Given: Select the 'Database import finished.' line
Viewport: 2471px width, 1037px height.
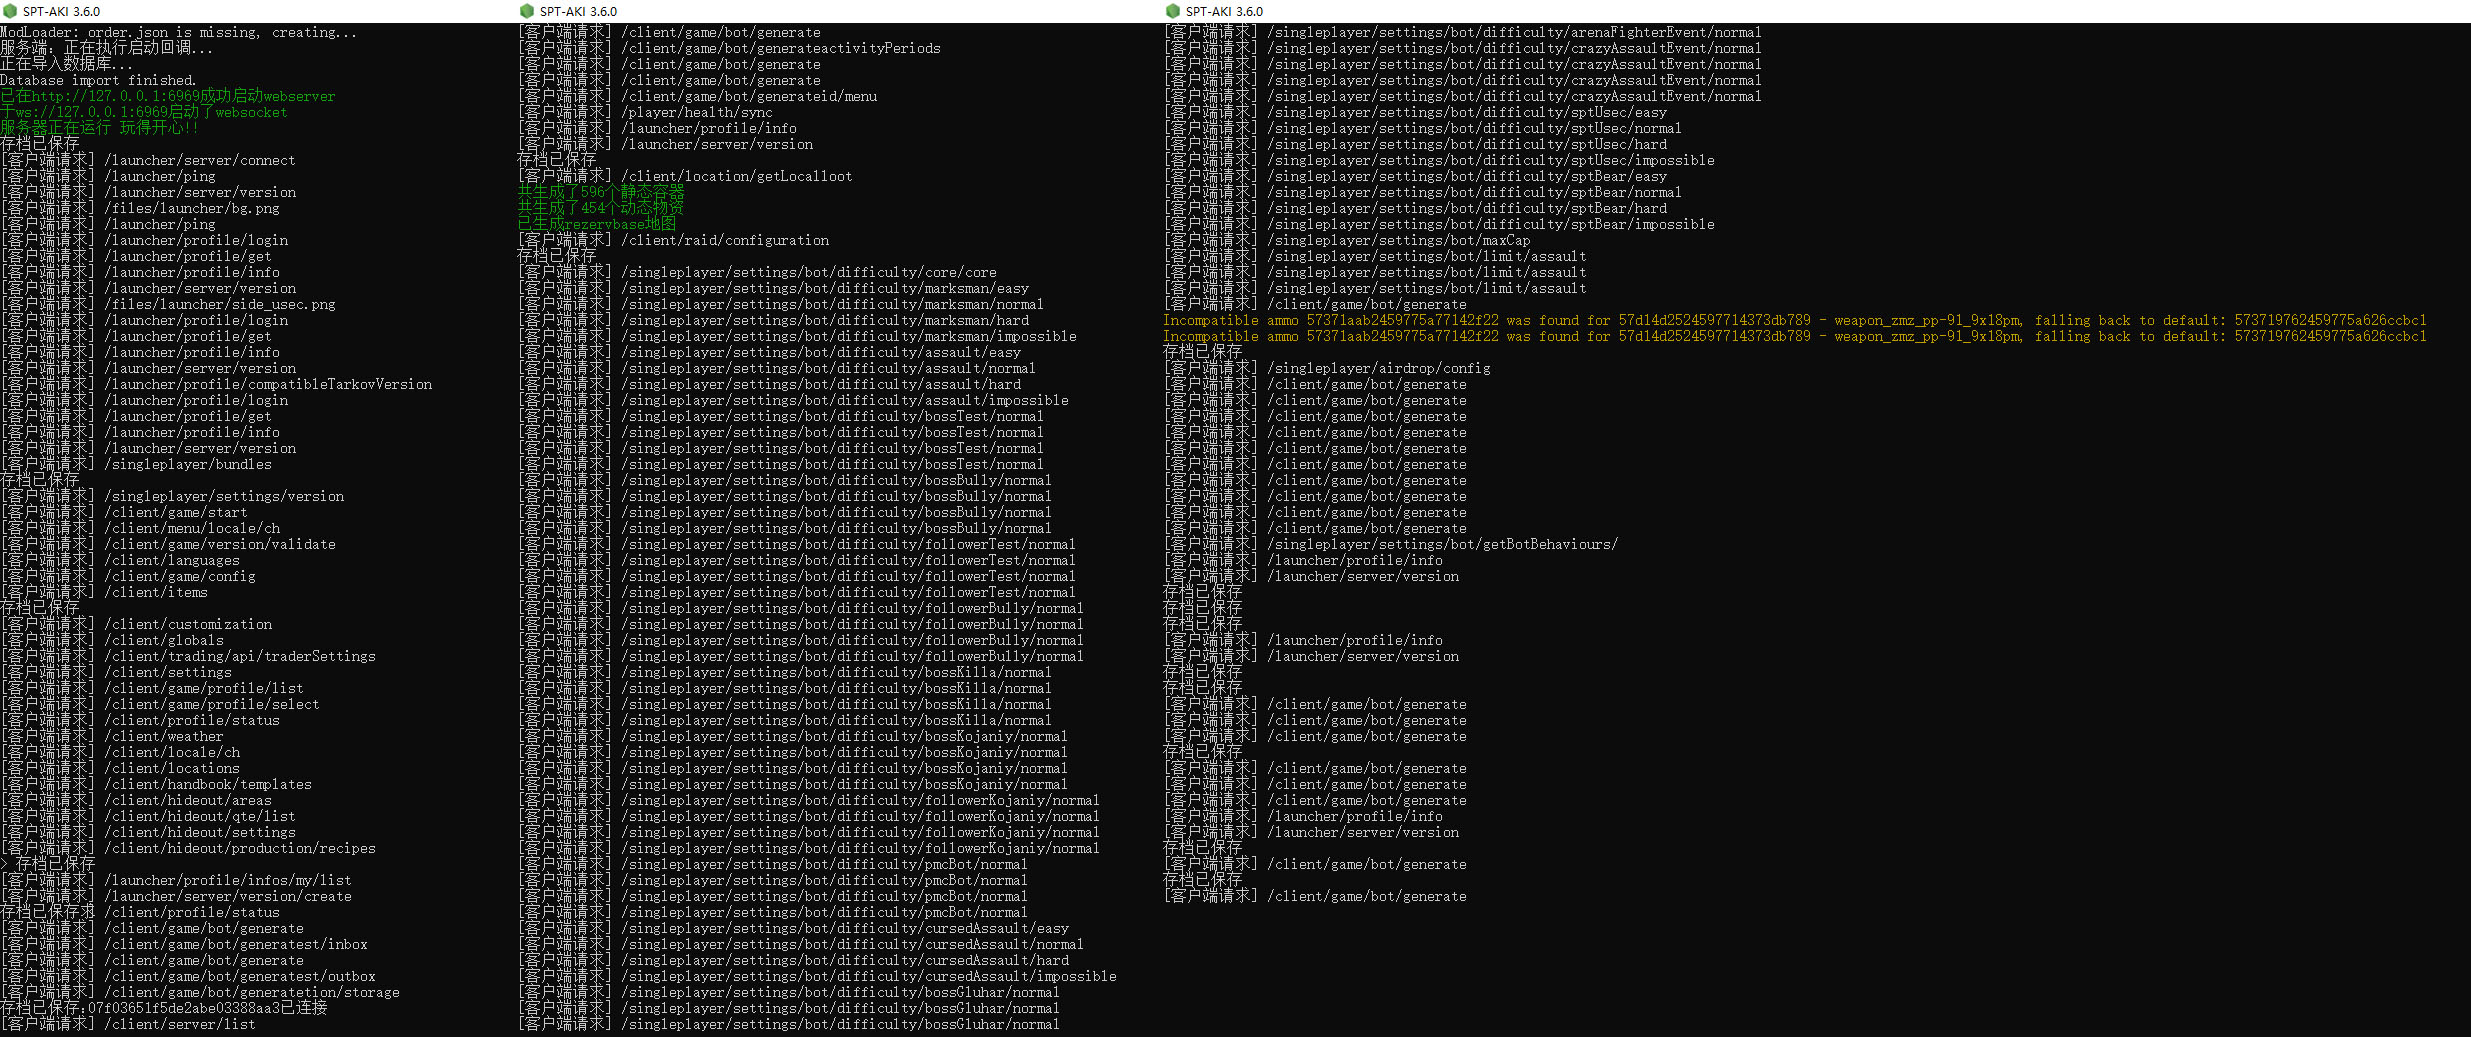Looking at the screenshot, I should 98,80.
